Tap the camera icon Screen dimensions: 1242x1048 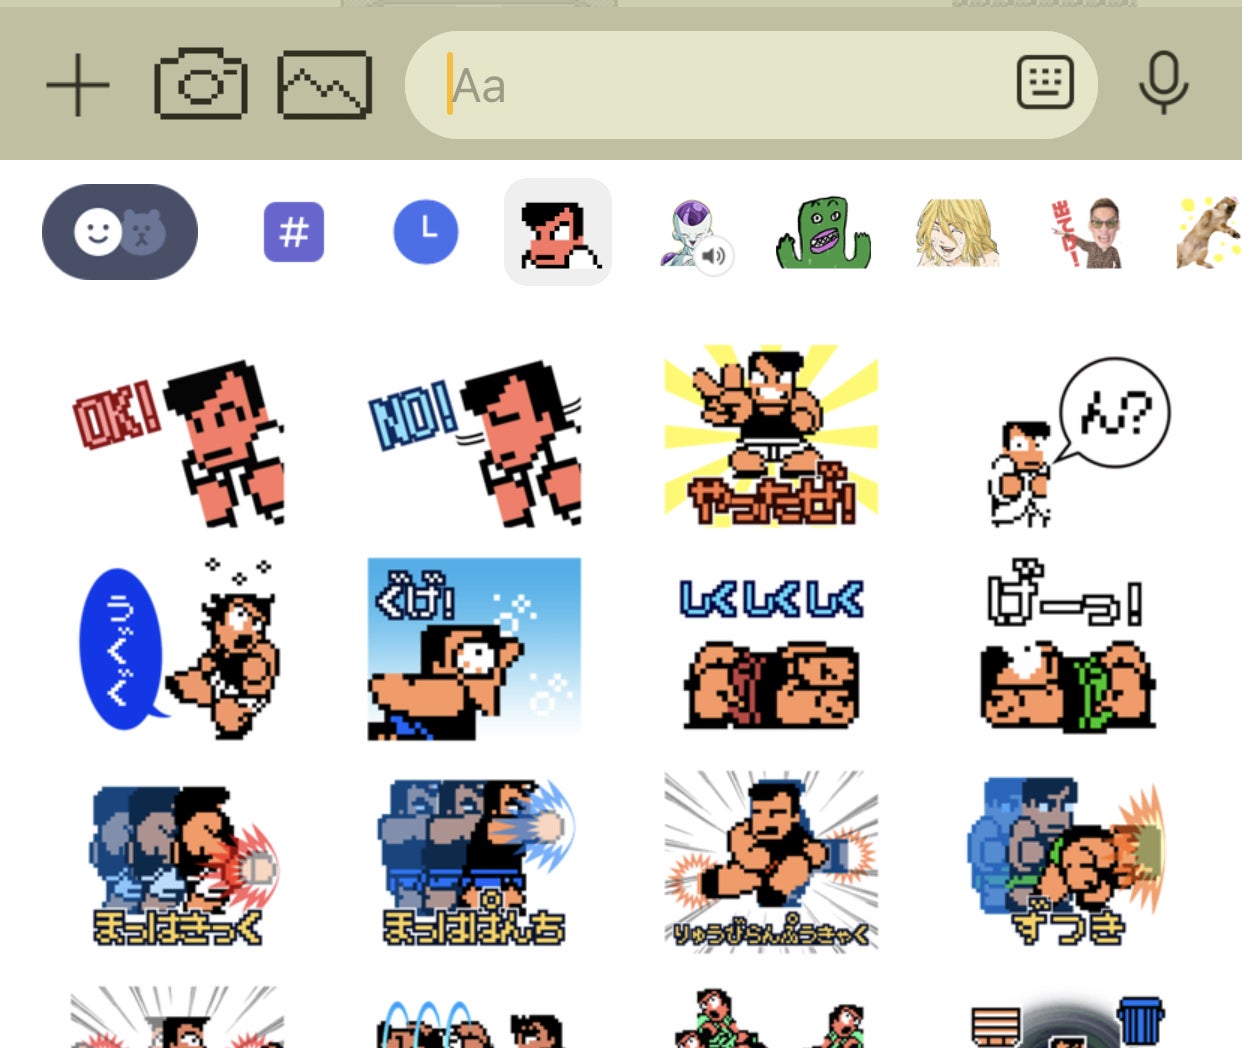[x=201, y=85]
